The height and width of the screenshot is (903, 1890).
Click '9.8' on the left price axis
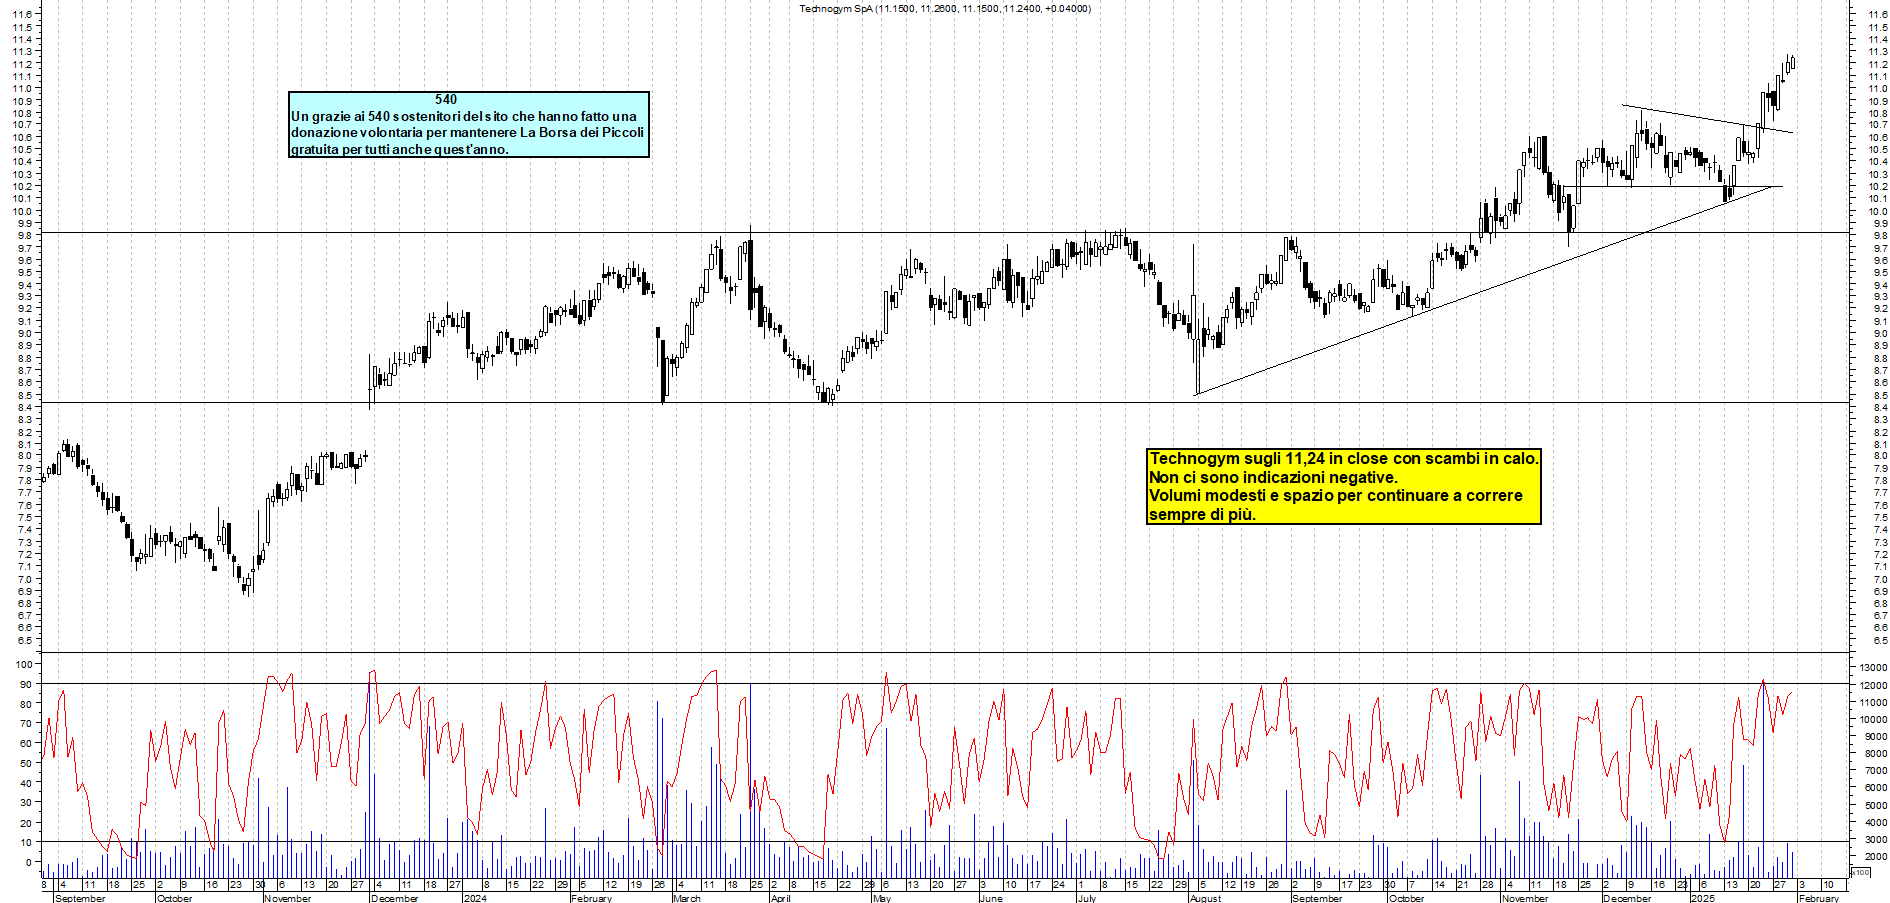[x=23, y=236]
